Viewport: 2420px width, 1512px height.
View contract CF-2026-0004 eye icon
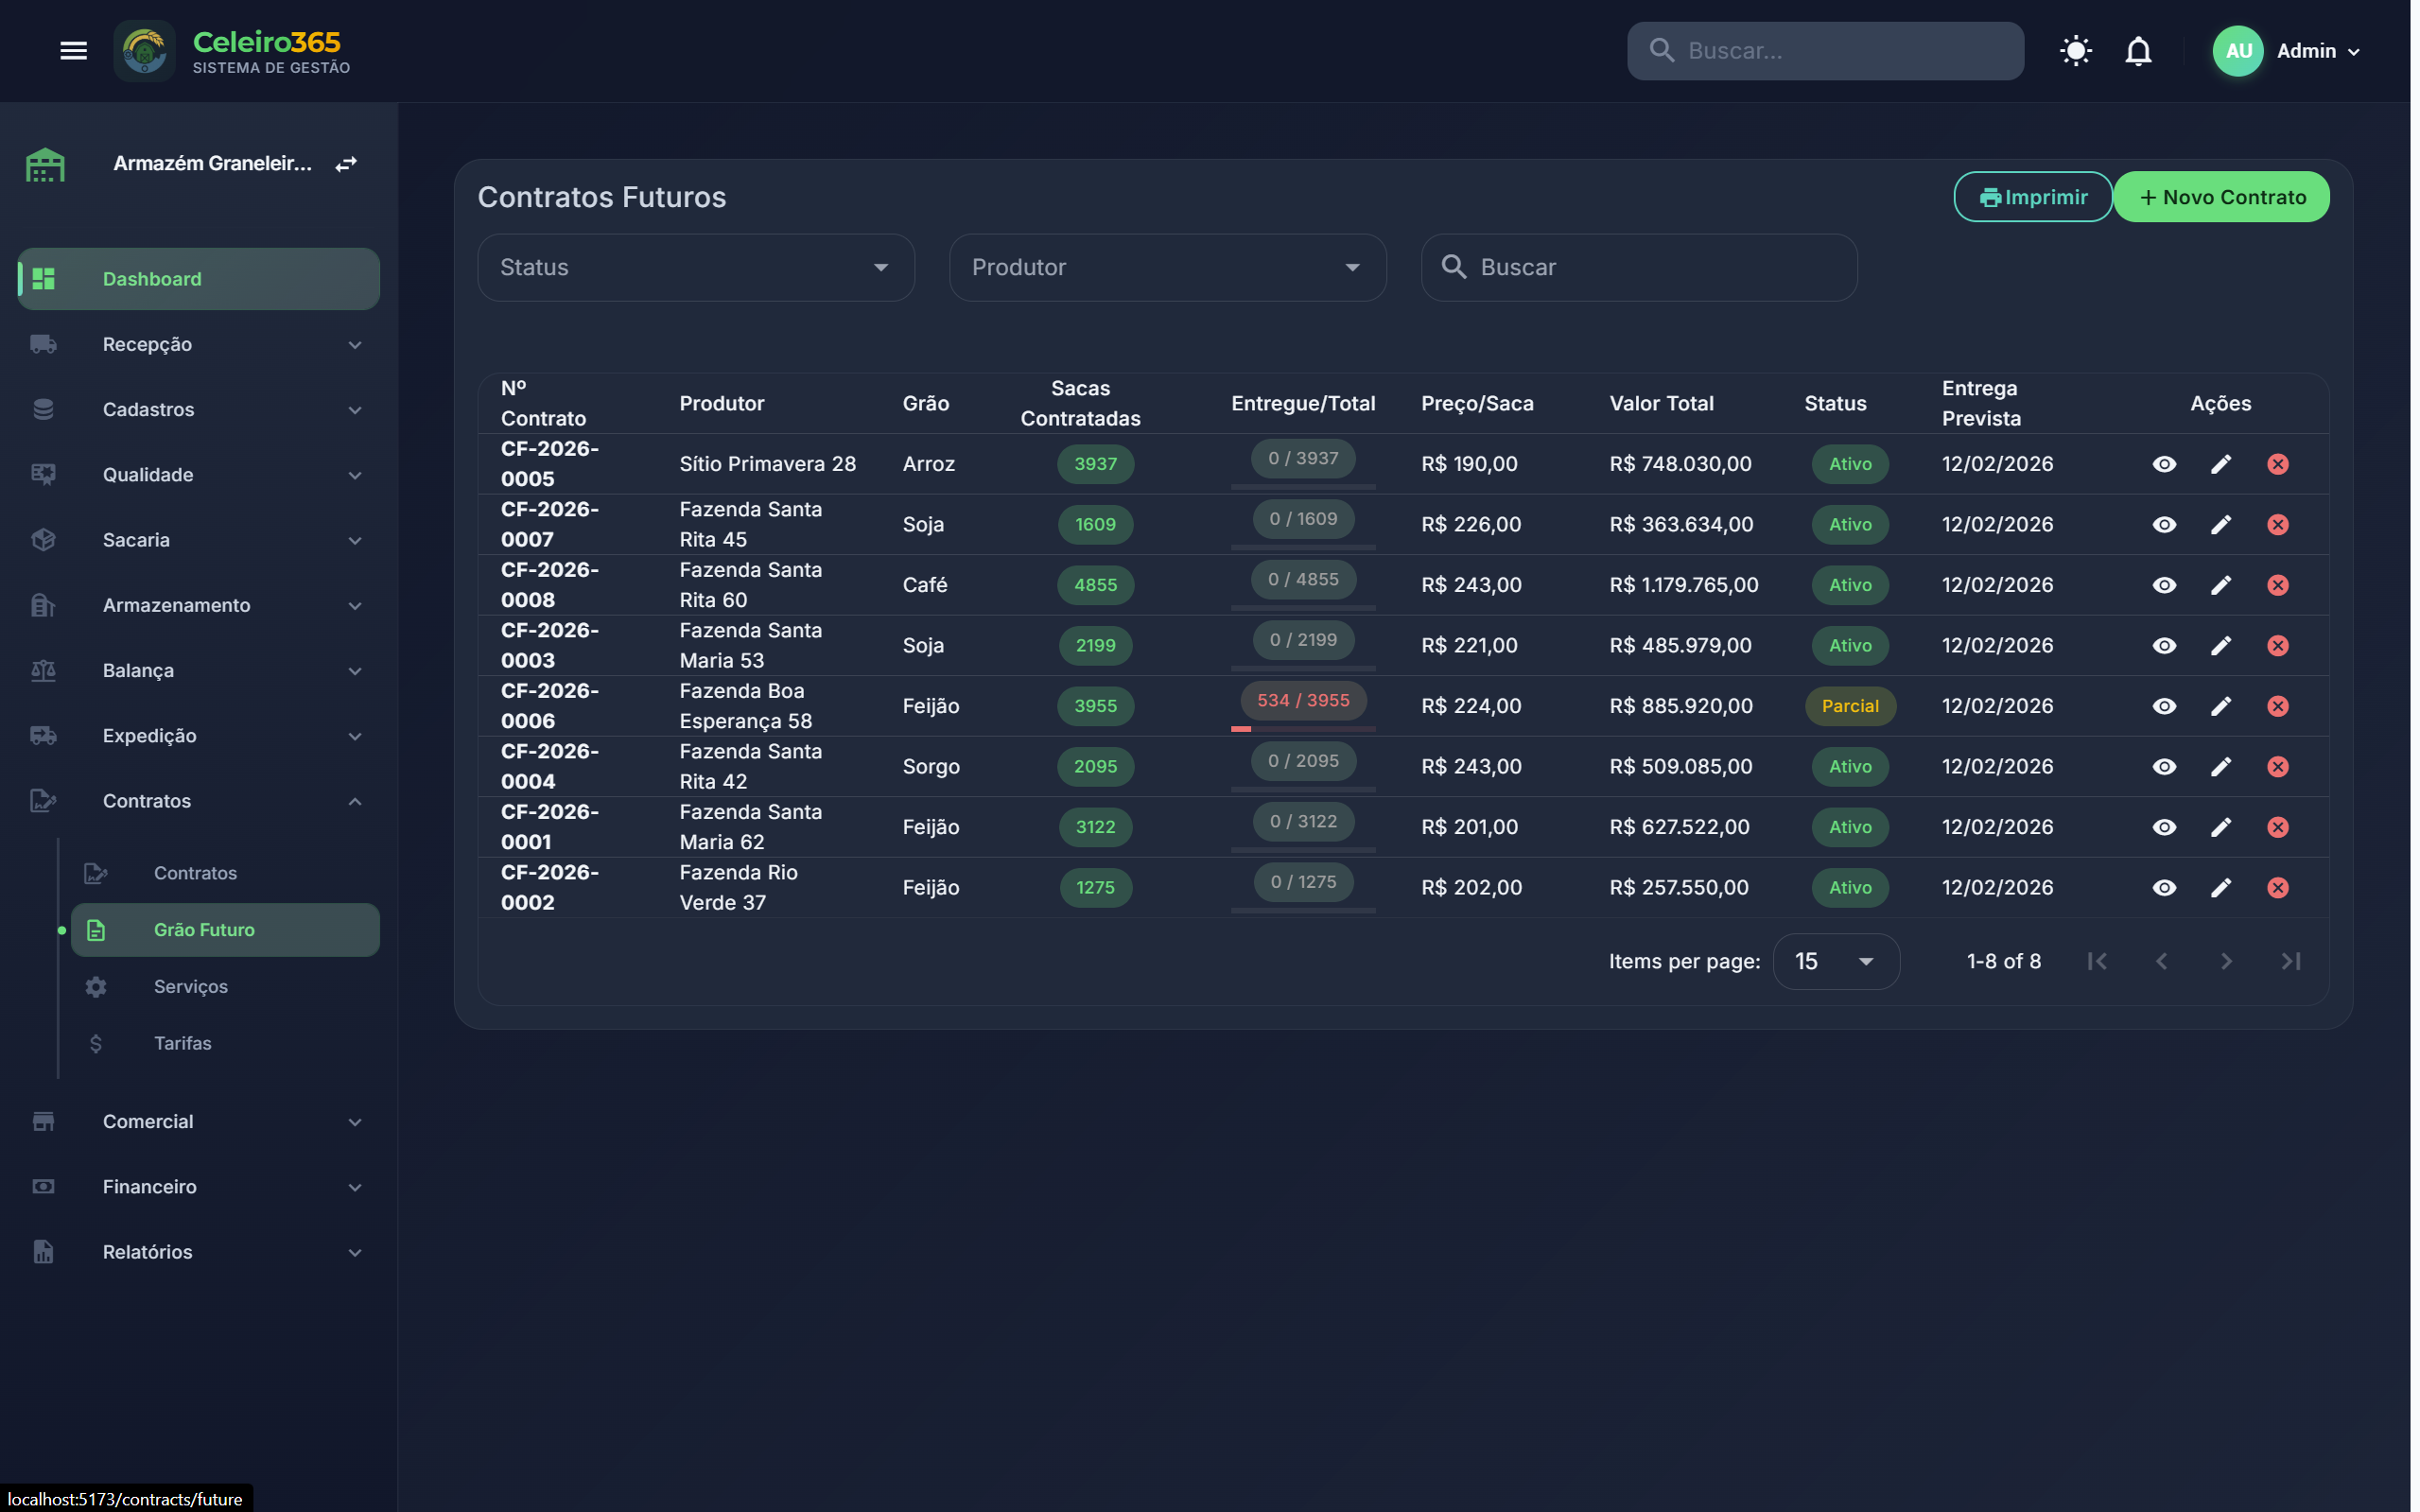(x=2163, y=767)
